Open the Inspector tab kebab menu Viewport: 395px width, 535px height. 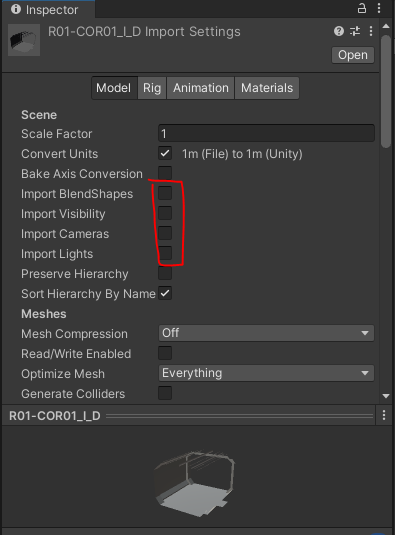click(379, 8)
